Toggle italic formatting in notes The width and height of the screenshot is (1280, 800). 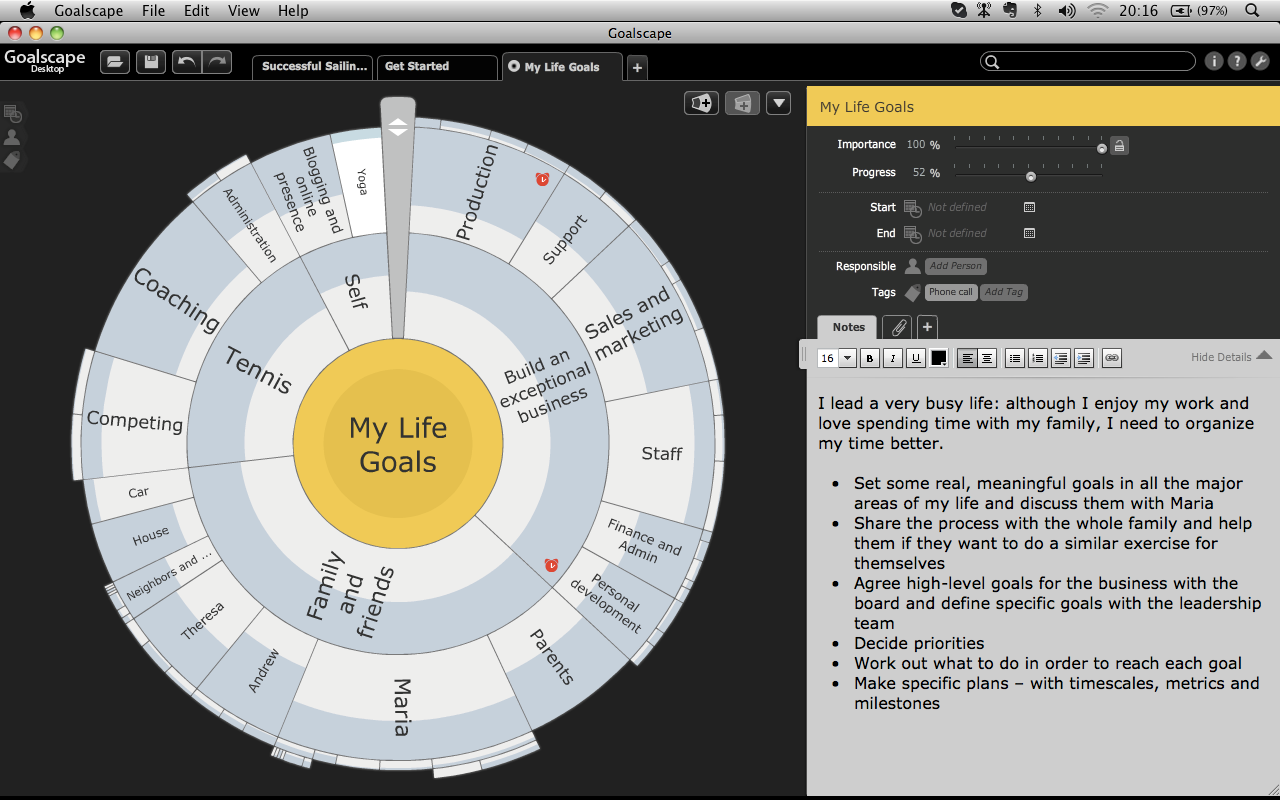[893, 358]
